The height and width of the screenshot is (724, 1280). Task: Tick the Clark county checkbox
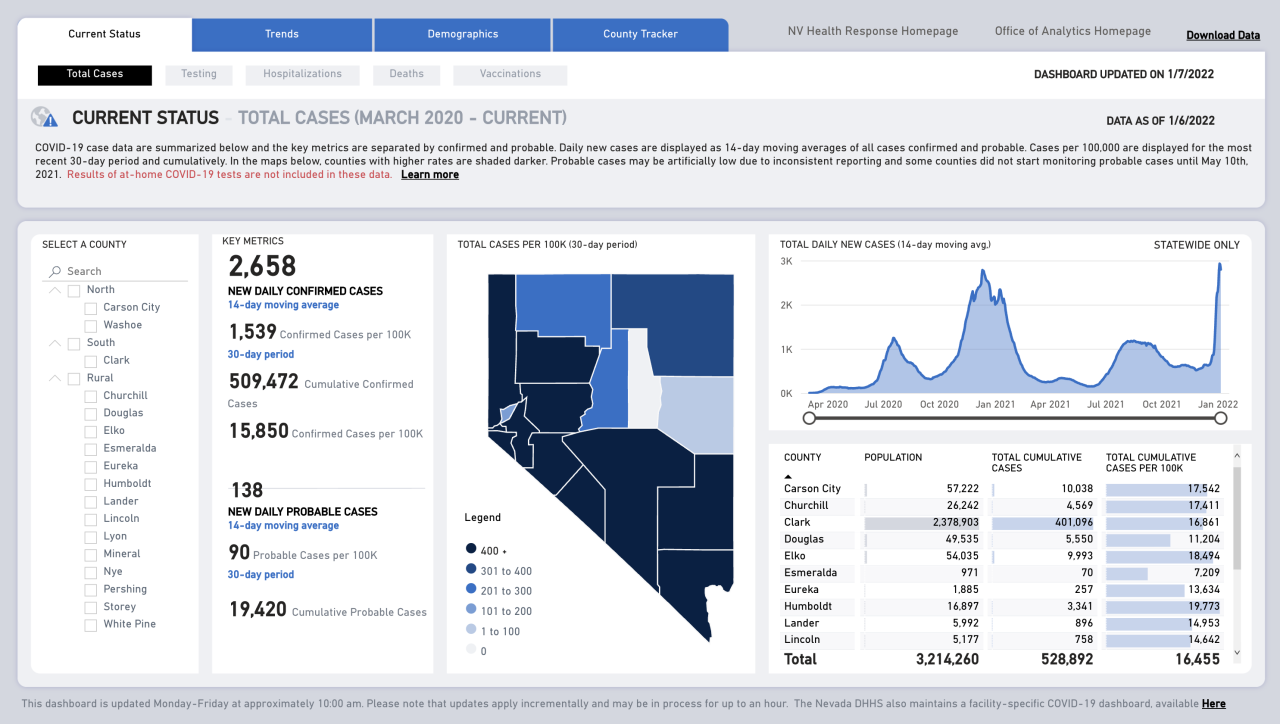[91, 361]
